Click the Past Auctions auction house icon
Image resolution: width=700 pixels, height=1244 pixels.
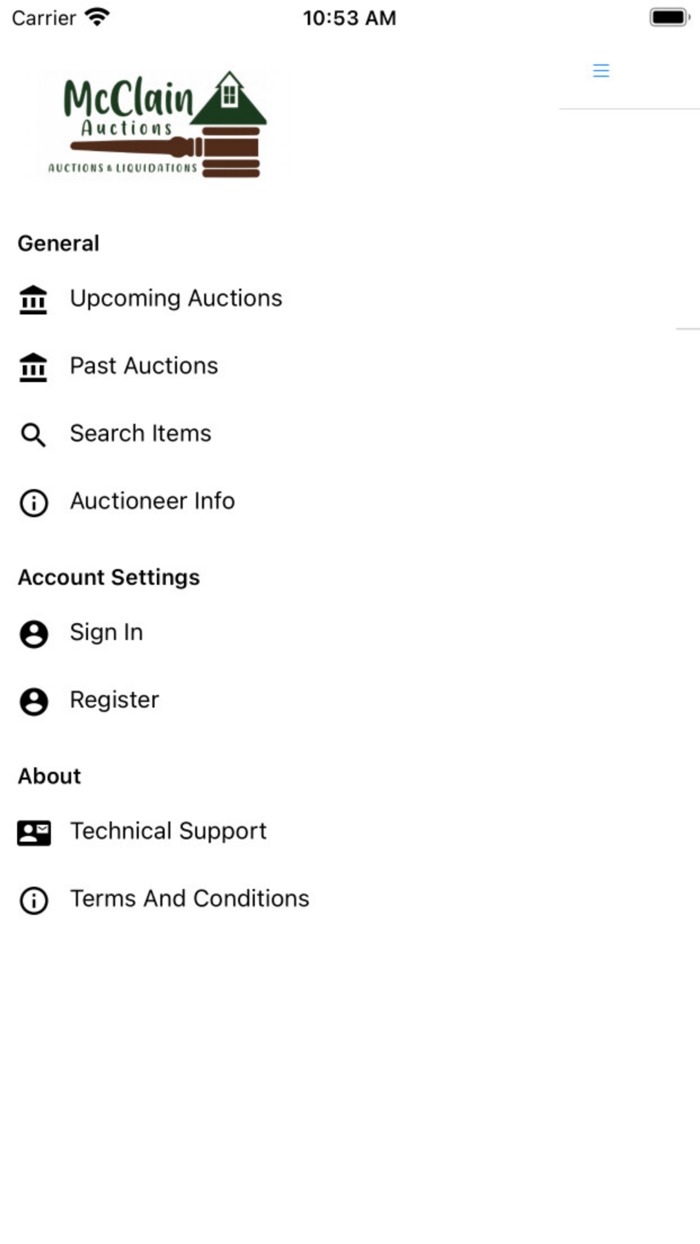click(33, 366)
